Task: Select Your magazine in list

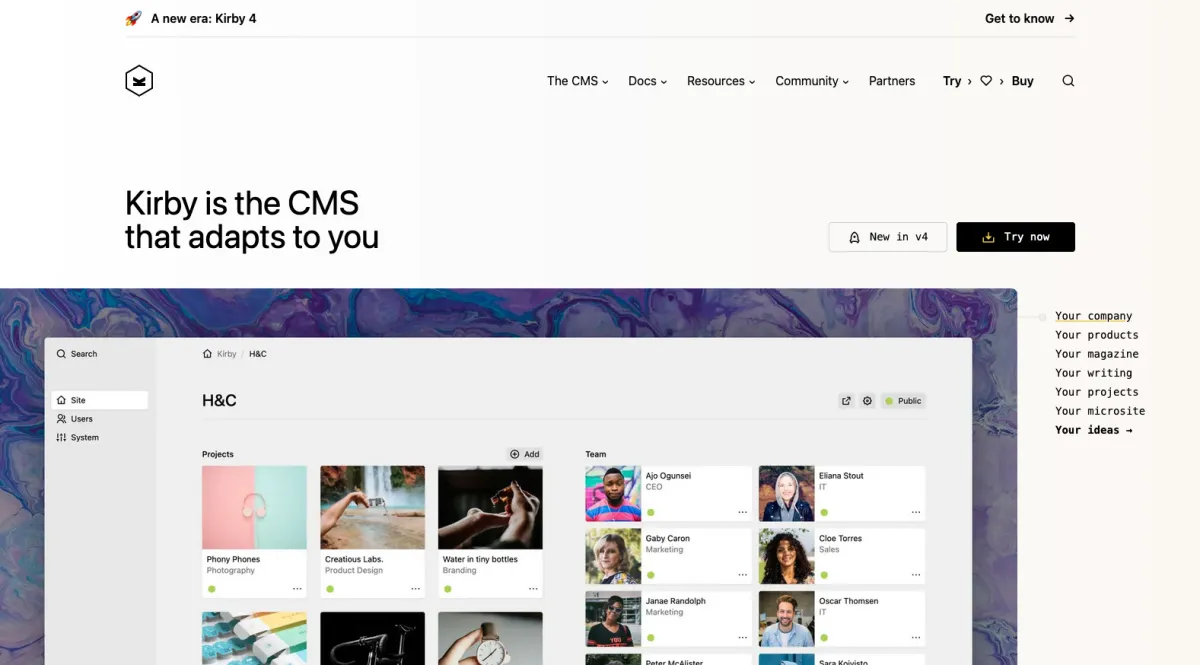Action: click(x=1097, y=354)
